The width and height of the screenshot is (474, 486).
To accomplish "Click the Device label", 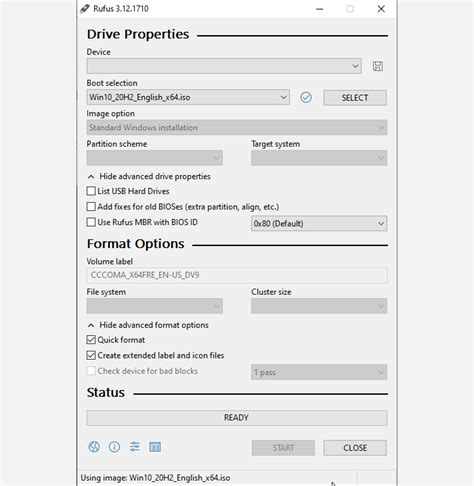I will pyautogui.click(x=99, y=52).
